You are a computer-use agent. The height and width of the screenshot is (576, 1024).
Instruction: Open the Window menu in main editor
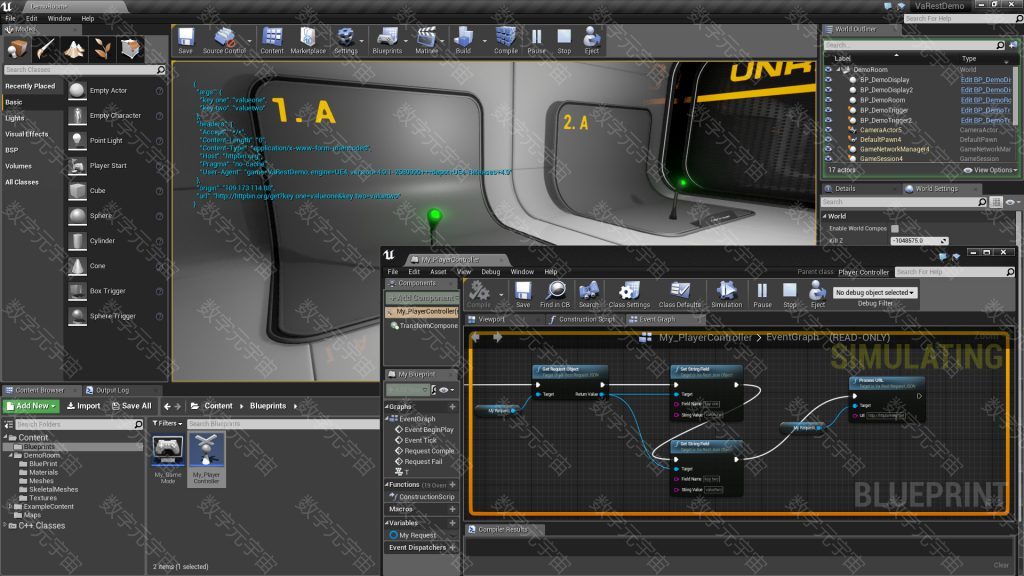[x=59, y=18]
